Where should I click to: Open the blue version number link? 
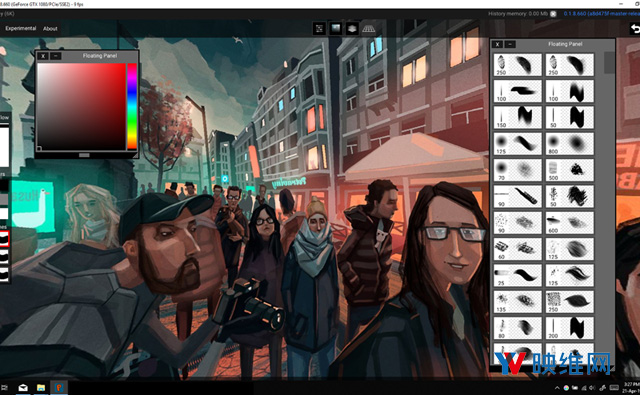pyautogui.click(x=602, y=14)
